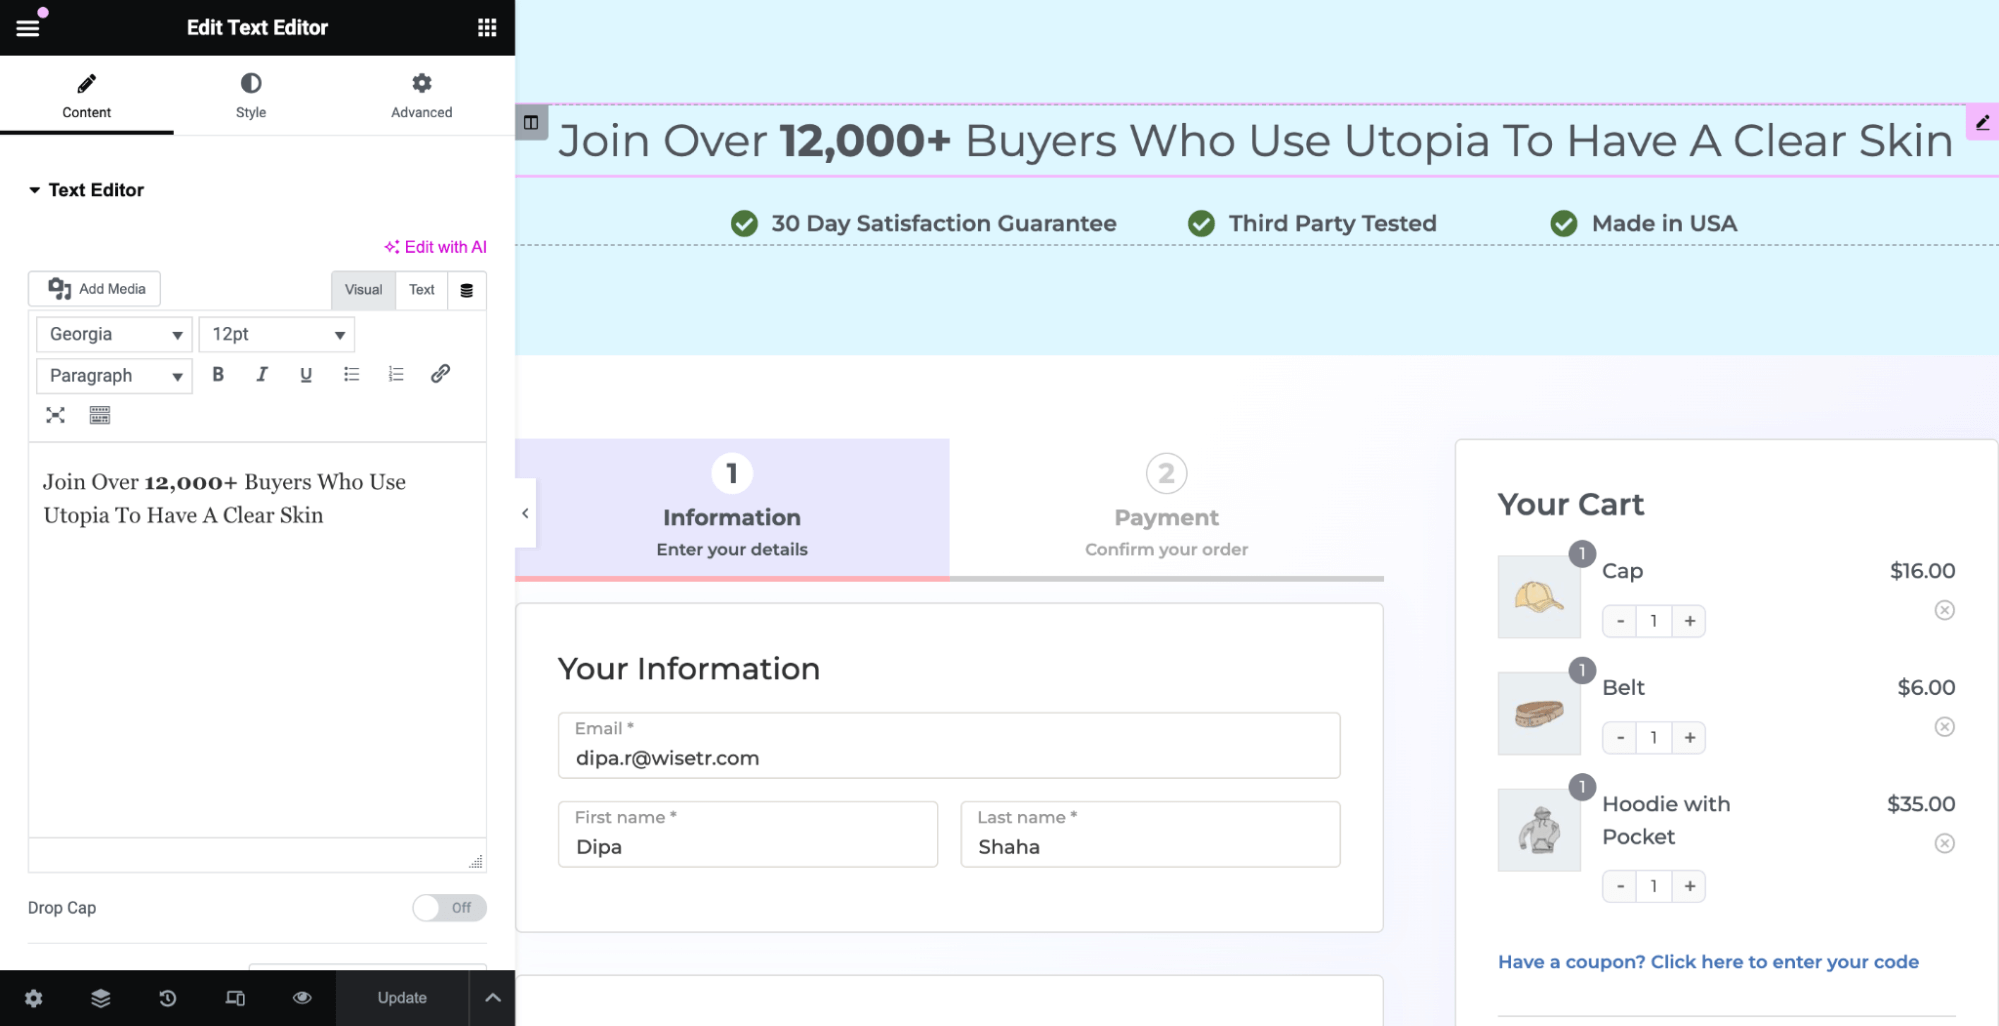
Task: Insert a bulleted list
Action: pyautogui.click(x=351, y=375)
